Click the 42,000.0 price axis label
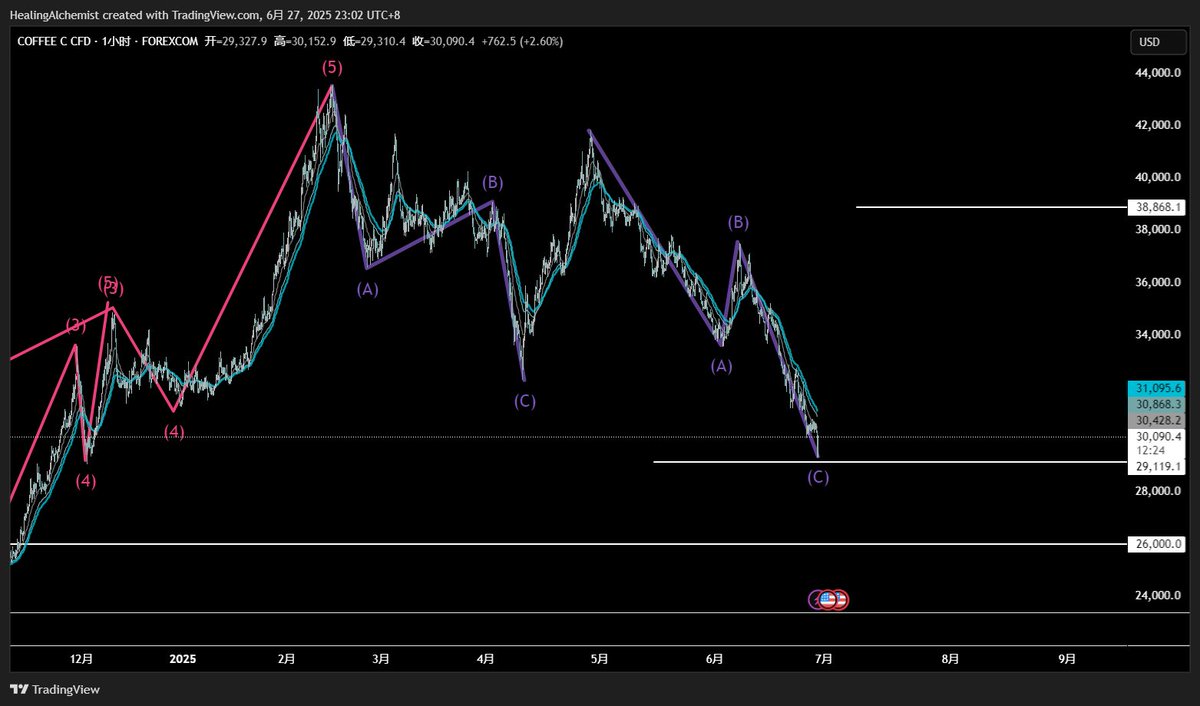1200x706 pixels. pyautogui.click(x=1158, y=125)
